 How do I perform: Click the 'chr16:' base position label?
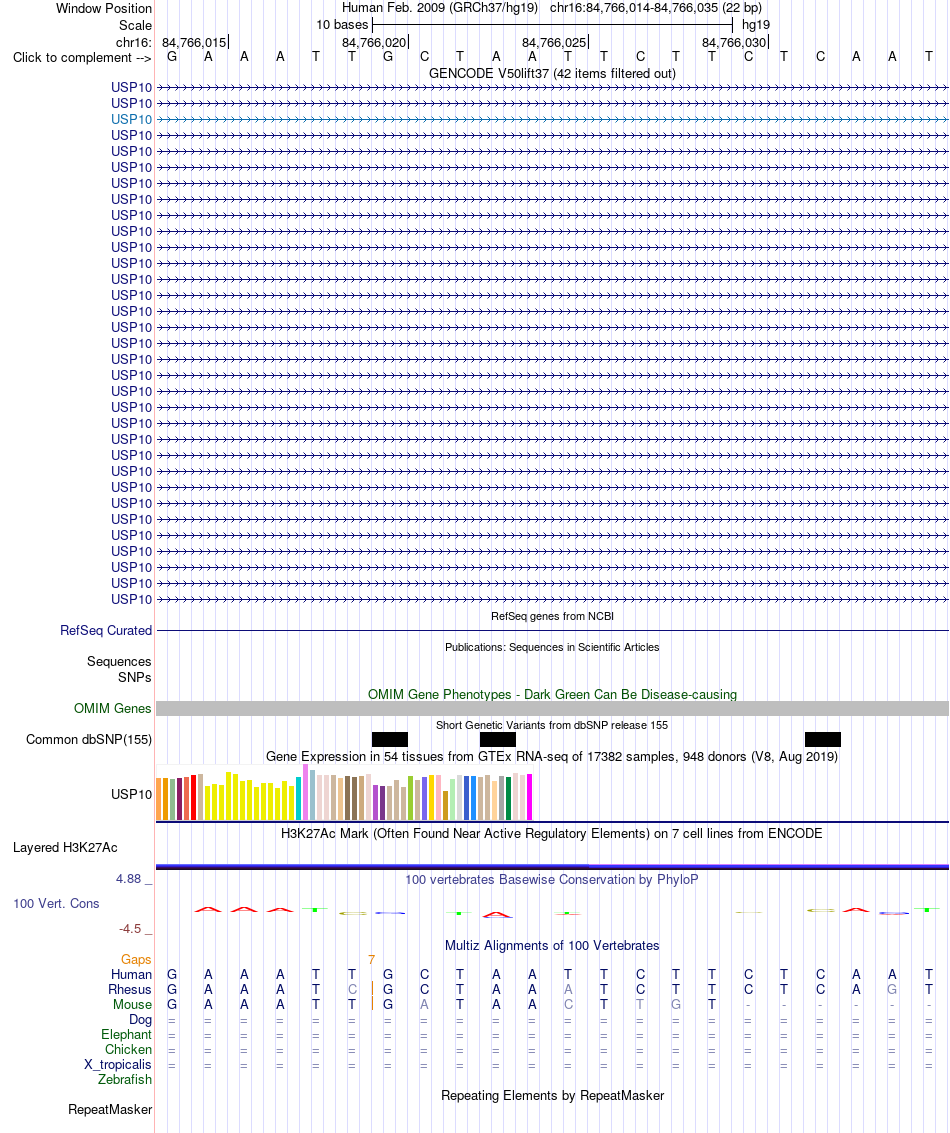pyautogui.click(x=134, y=43)
